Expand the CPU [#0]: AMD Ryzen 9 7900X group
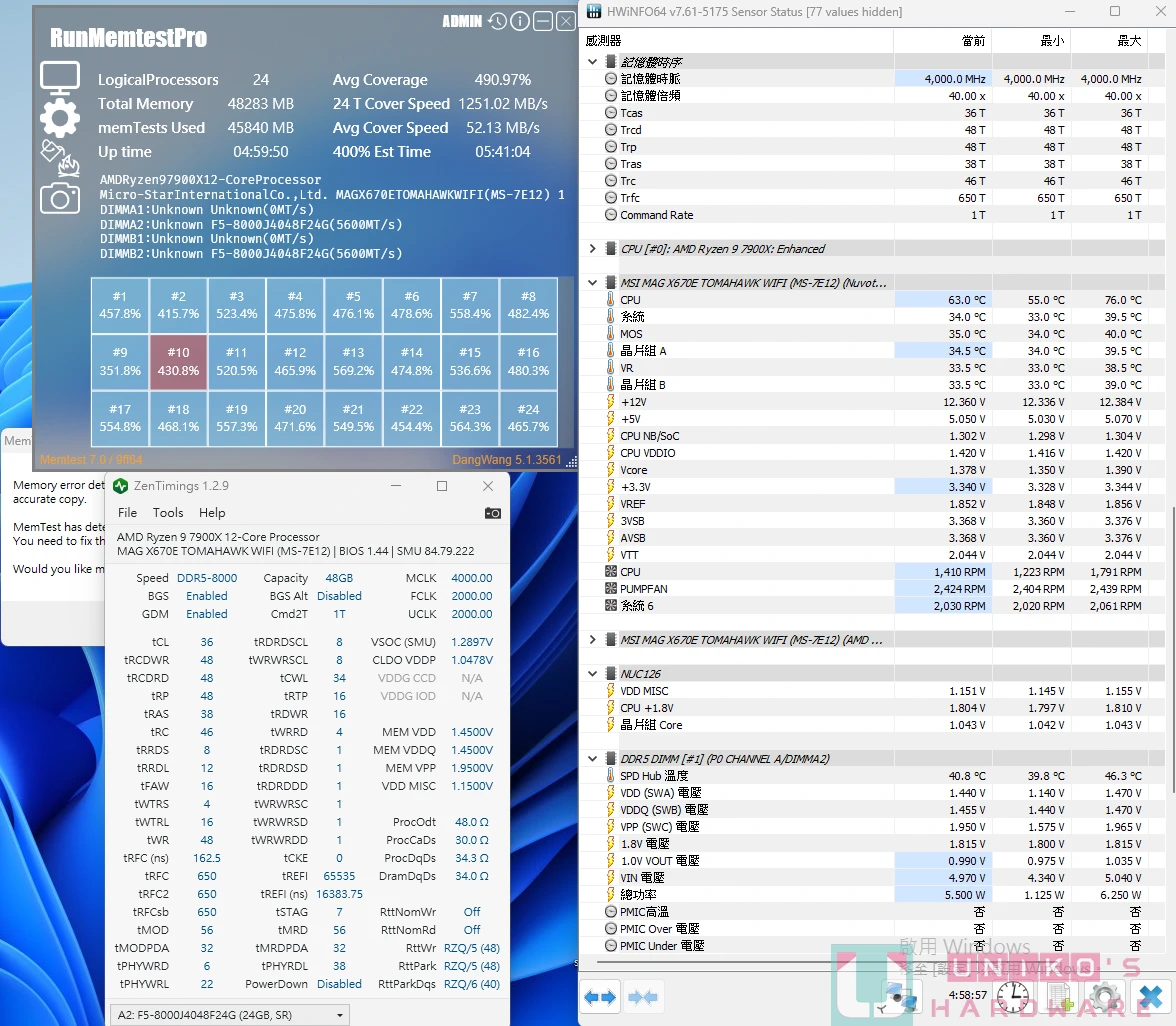 [592, 249]
